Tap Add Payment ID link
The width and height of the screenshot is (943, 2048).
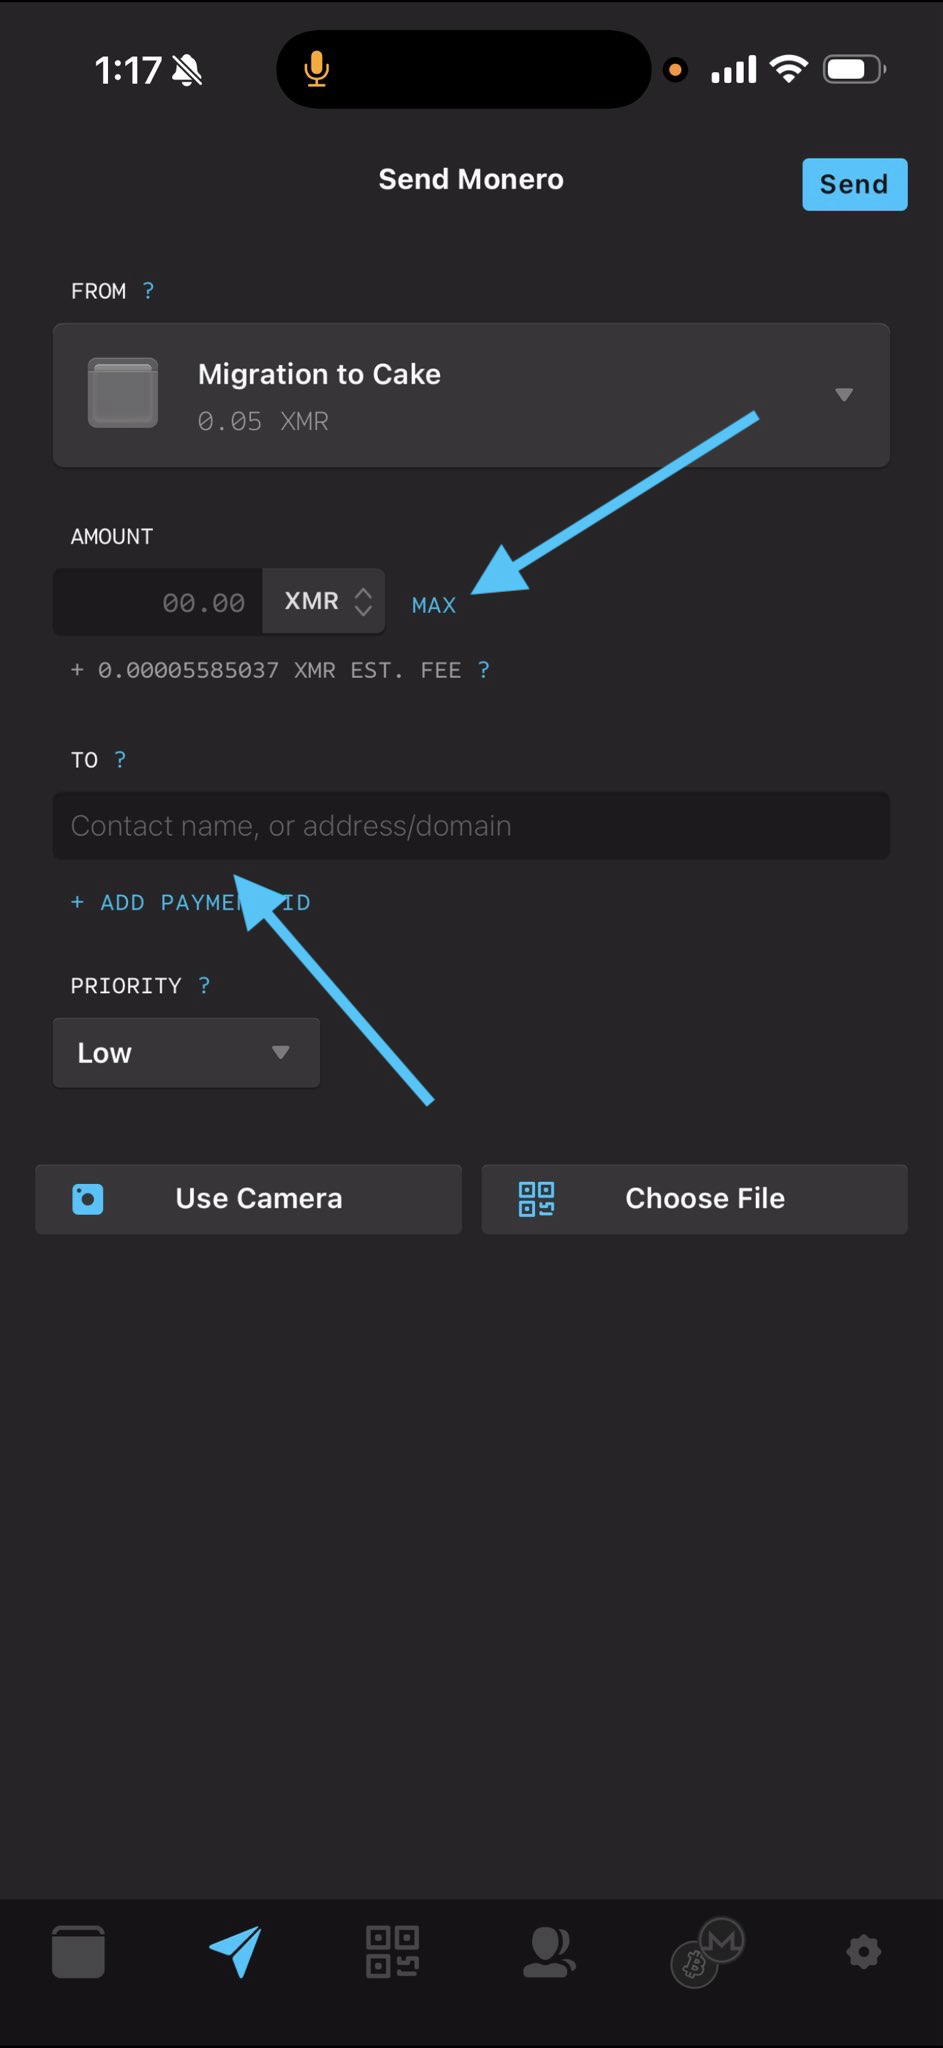190,903
